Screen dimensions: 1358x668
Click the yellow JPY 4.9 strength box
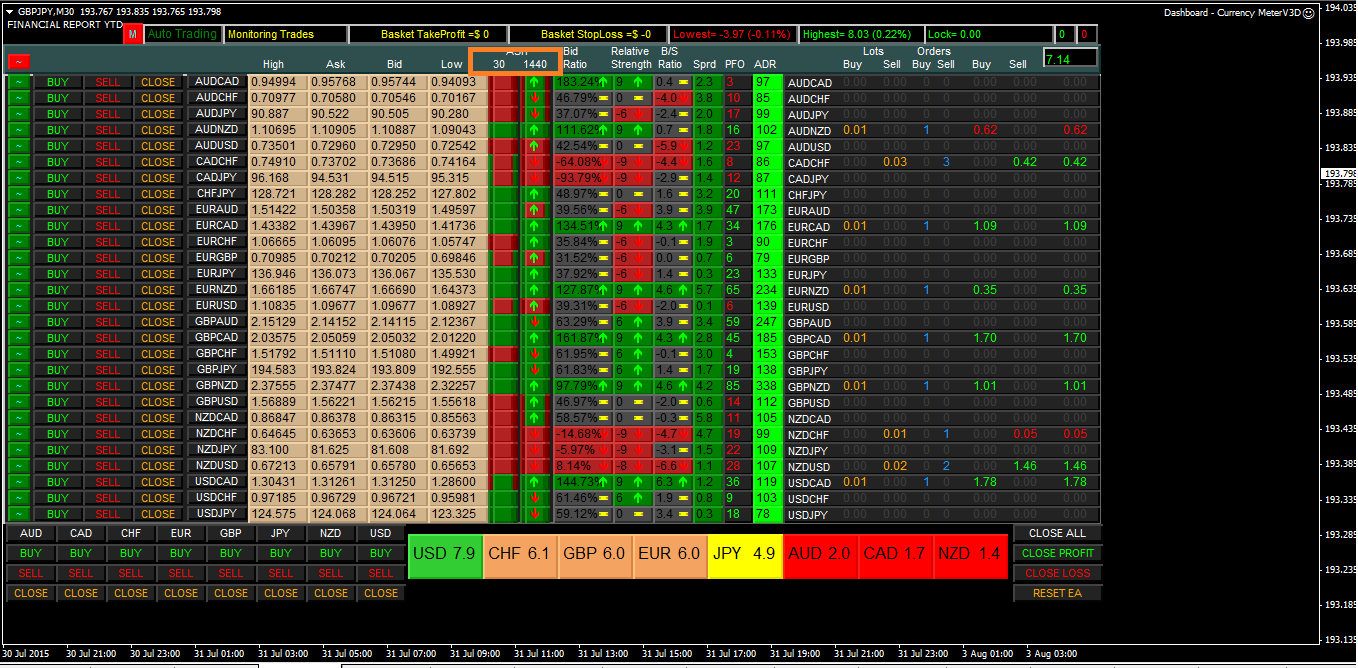[744, 555]
